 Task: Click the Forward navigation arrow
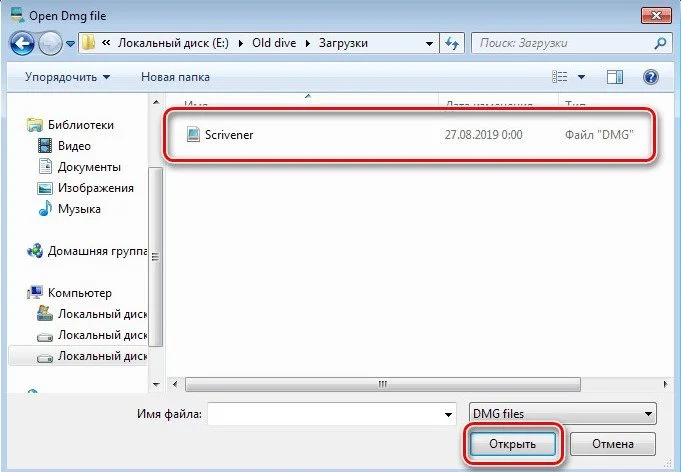50,43
